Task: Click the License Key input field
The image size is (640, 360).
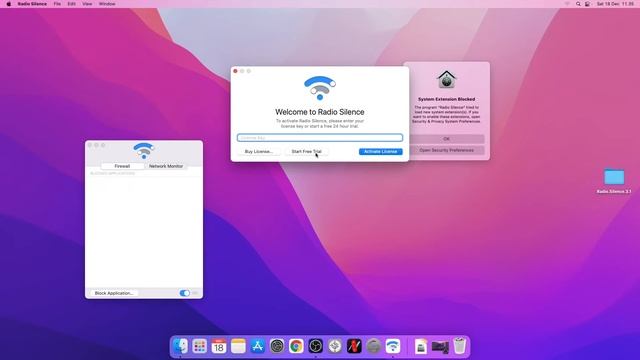Action: (x=320, y=138)
